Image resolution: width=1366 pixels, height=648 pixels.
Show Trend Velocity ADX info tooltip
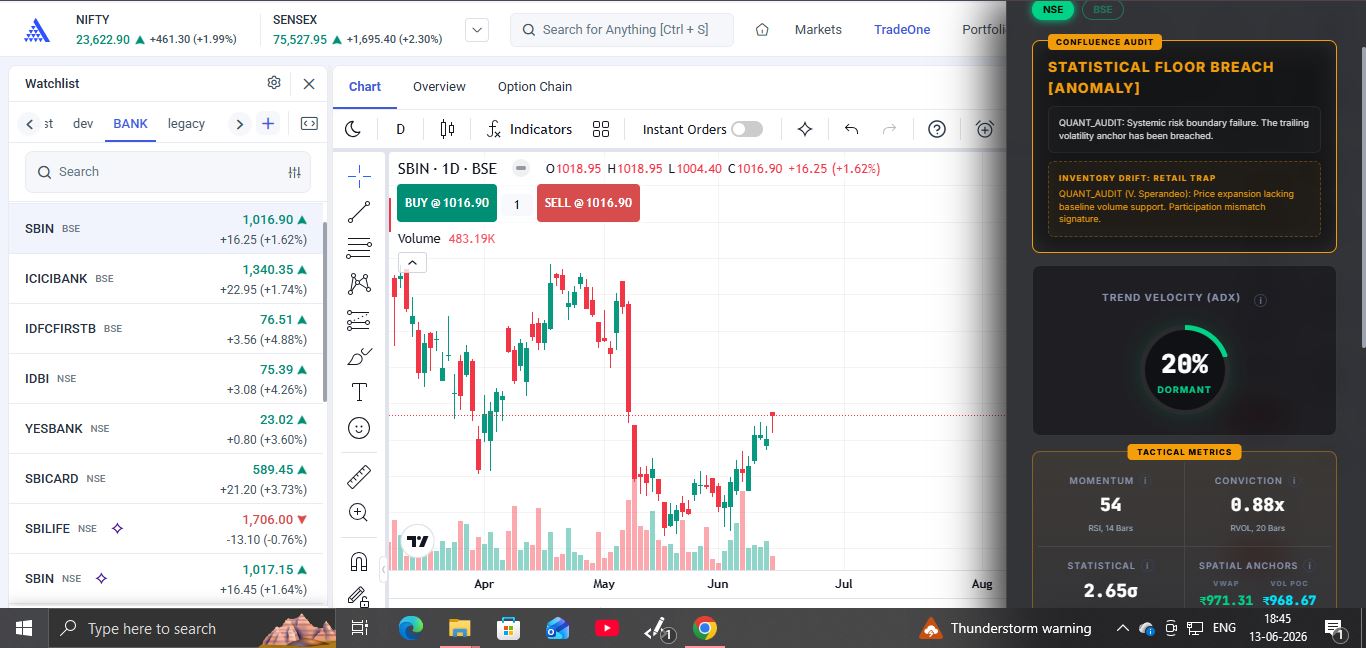[1261, 300]
